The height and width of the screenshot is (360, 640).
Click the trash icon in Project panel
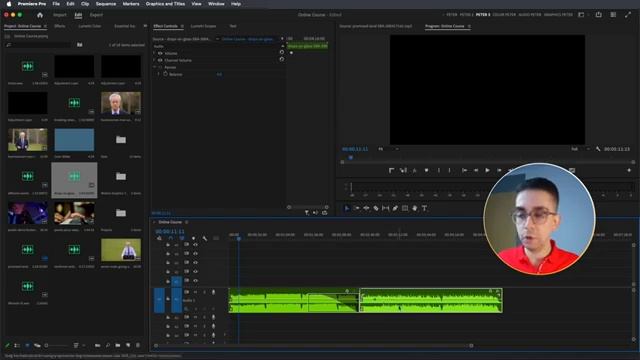[x=138, y=345]
